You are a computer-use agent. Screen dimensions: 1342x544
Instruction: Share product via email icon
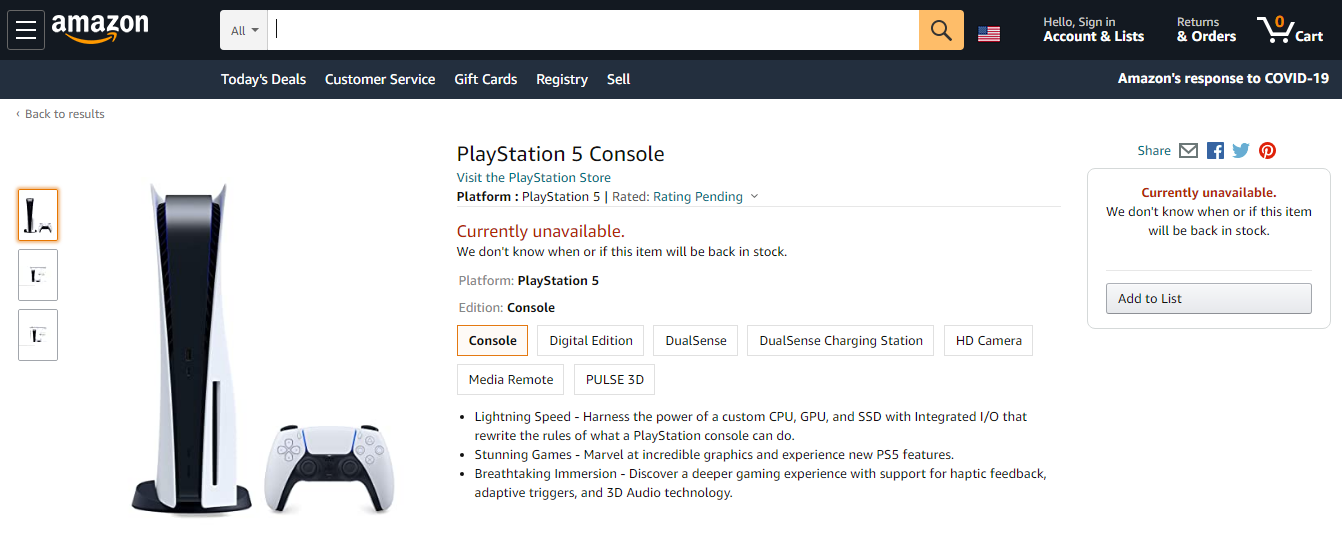[x=1188, y=151]
